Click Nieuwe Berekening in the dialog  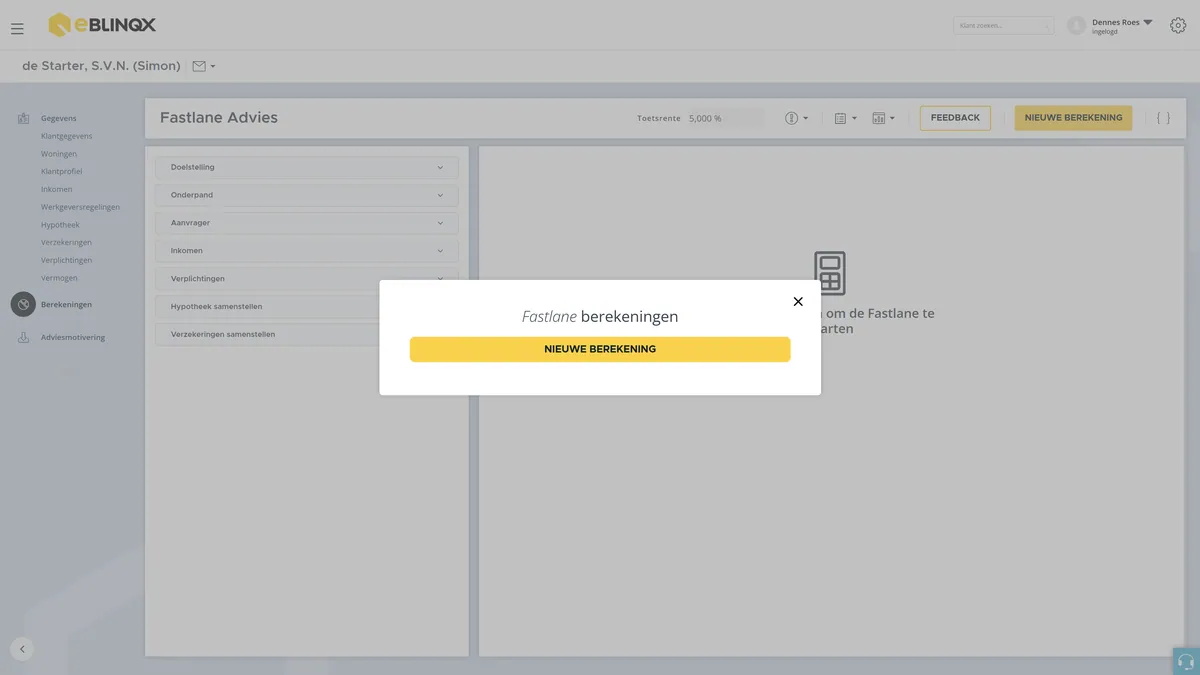[x=600, y=349]
